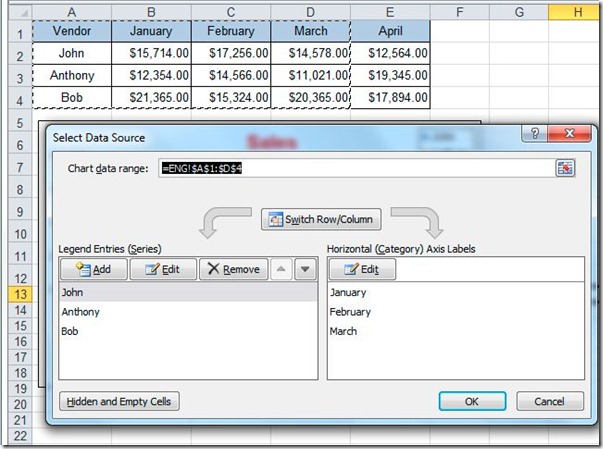Viewport: 603px width, 449px height.
Task: Select the Anthony series in legend entries
Action: tap(188, 312)
